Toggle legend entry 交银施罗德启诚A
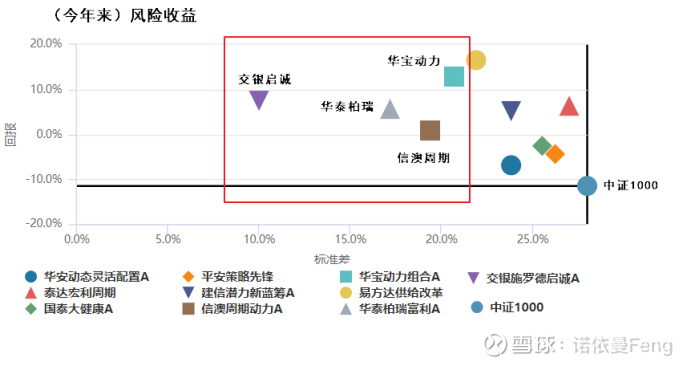Viewport: 692px width, 366px height. click(x=523, y=278)
